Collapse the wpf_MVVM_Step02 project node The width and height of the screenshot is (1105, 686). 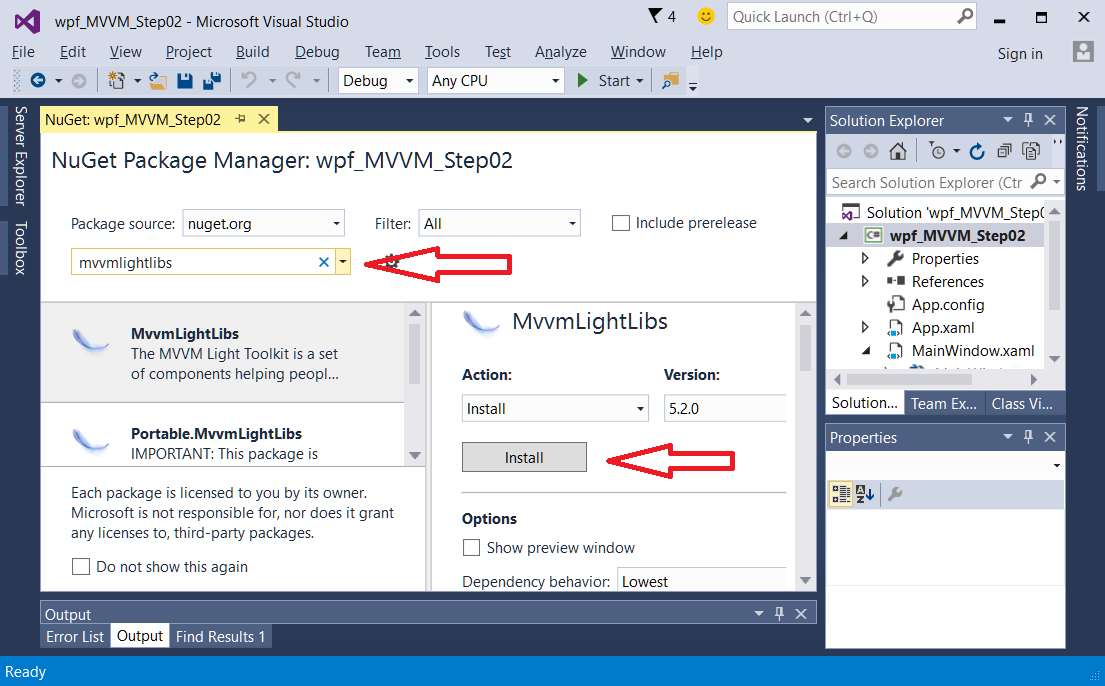(x=844, y=235)
